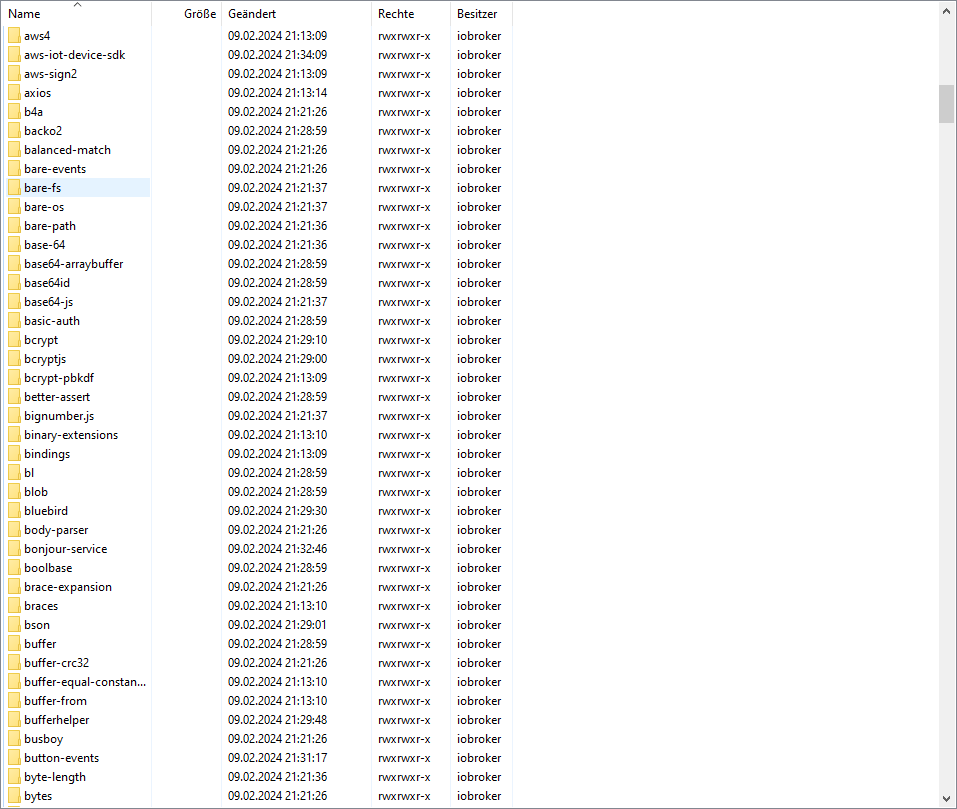The height and width of the screenshot is (809, 957).
Task: Select the bare-fs folder icon
Action: click(x=15, y=188)
